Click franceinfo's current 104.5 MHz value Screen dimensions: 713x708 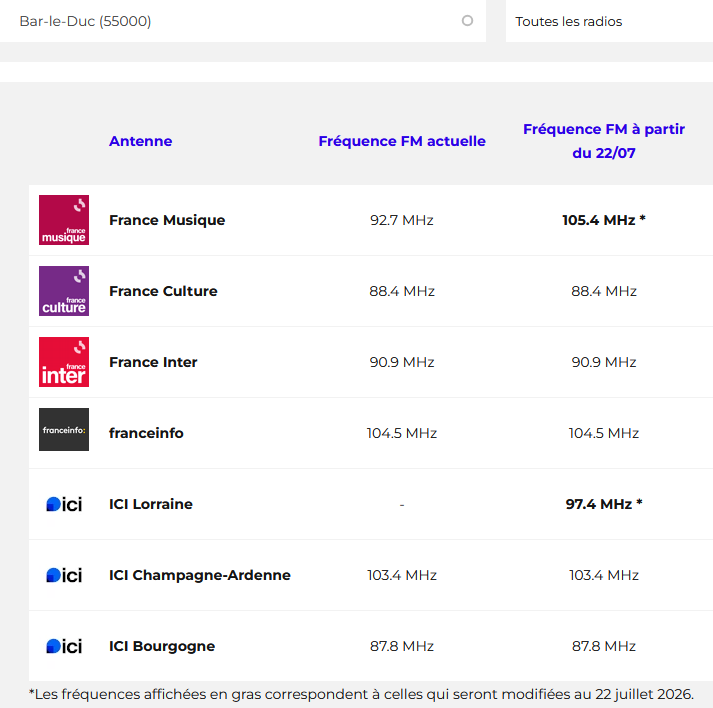click(x=402, y=433)
